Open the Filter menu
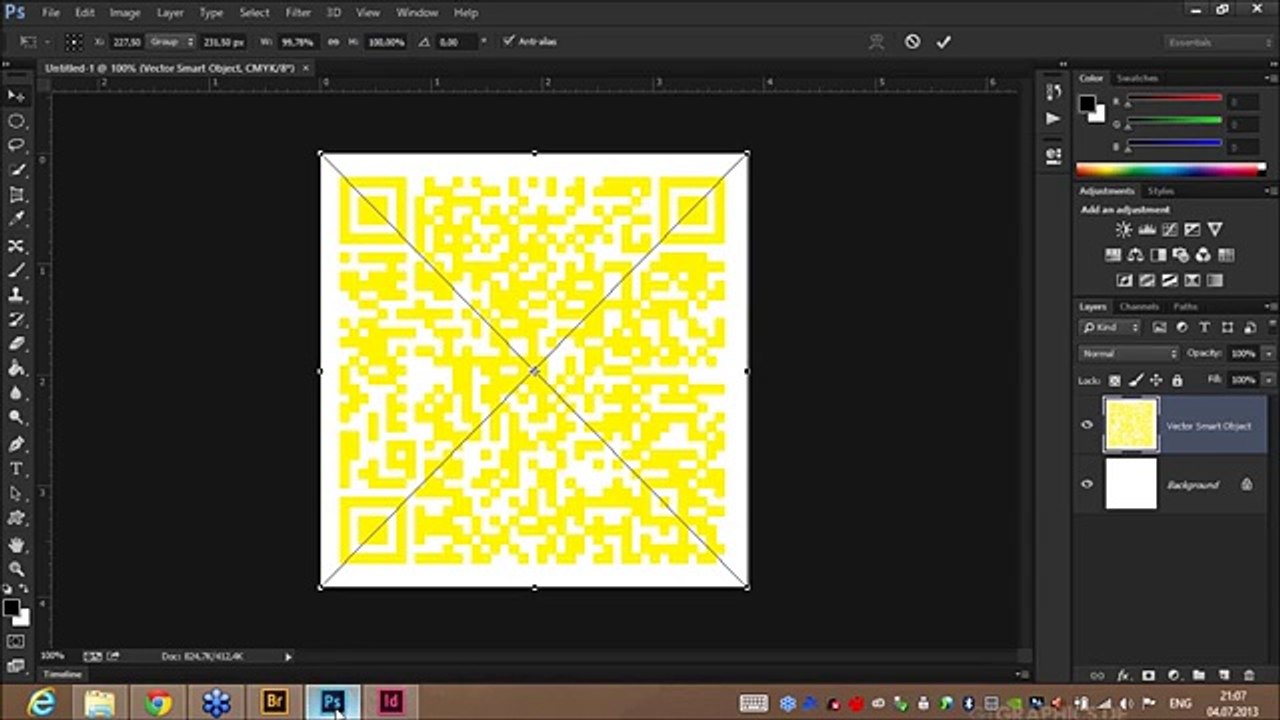The width and height of the screenshot is (1280, 720). click(298, 12)
